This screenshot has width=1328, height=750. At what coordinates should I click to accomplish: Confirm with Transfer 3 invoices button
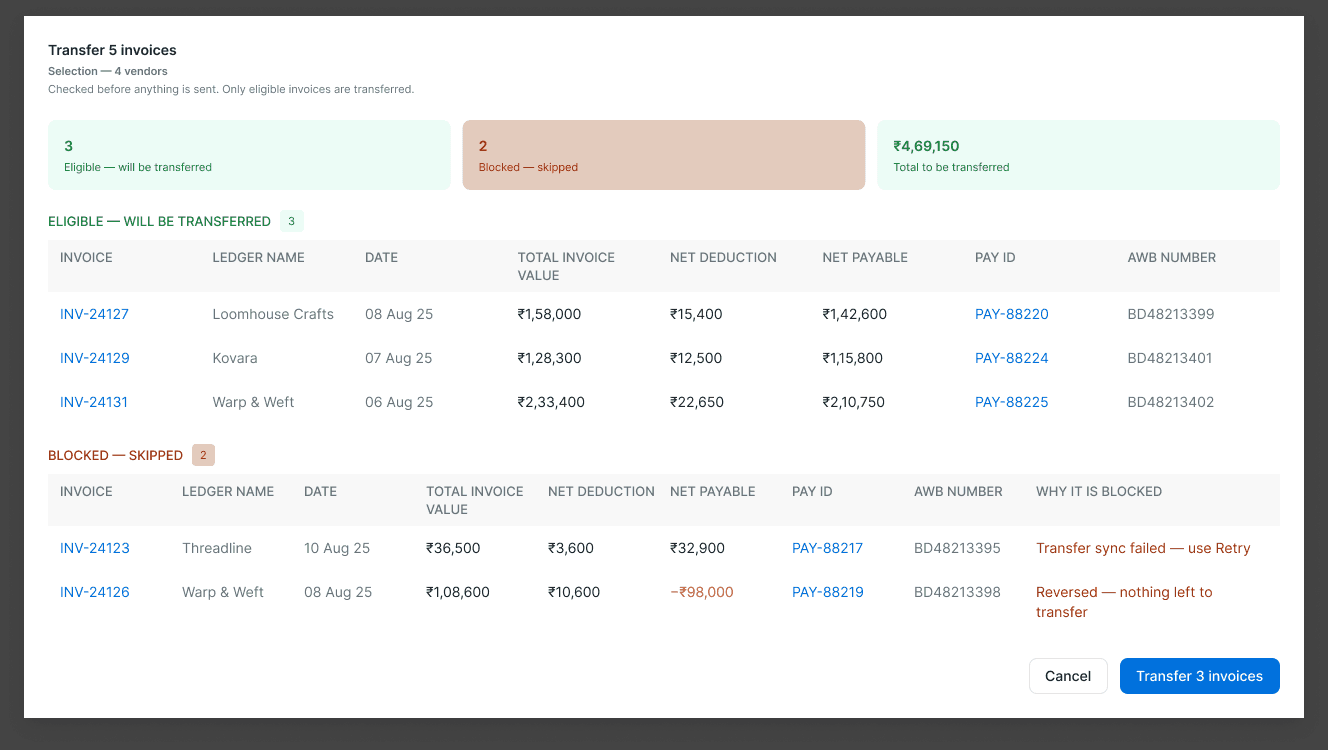(1200, 676)
